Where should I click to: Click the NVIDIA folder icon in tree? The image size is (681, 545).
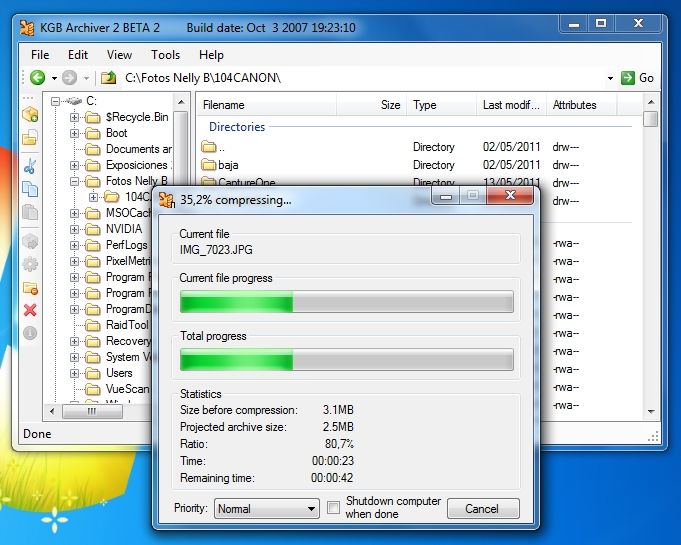[93, 229]
